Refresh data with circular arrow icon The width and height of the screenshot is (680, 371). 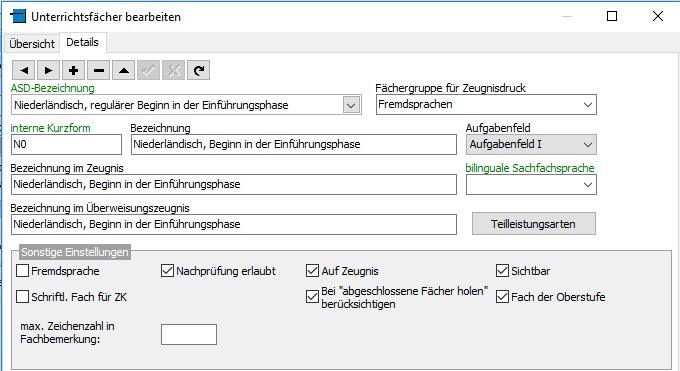tap(199, 70)
